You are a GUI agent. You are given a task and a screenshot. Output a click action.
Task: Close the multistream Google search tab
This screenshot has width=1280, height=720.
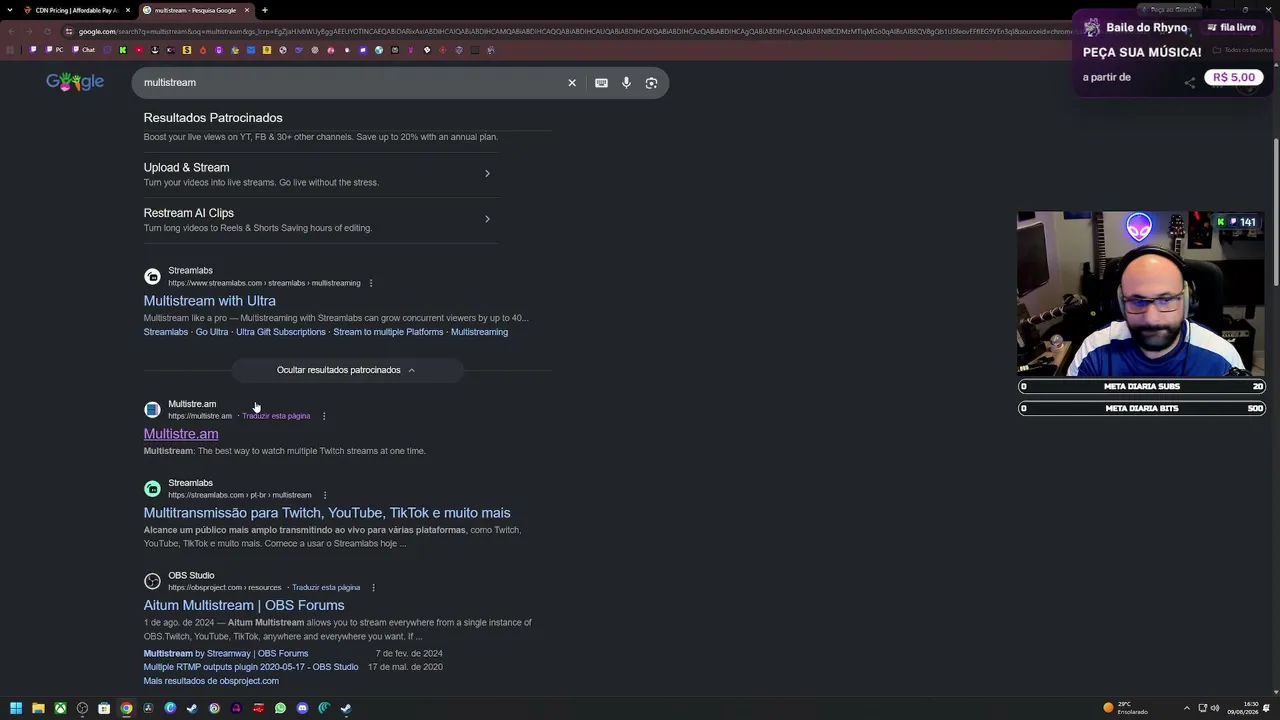247,10
